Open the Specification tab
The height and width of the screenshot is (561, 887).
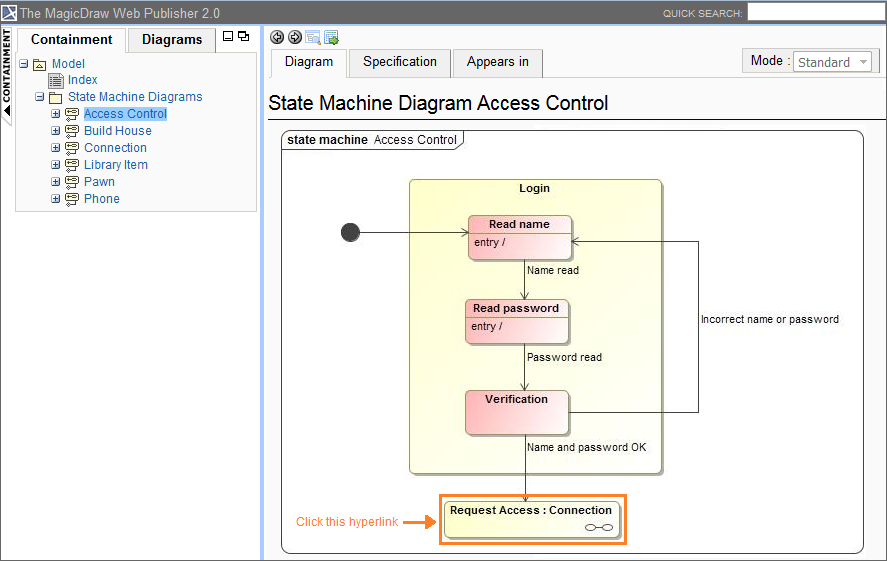[399, 62]
